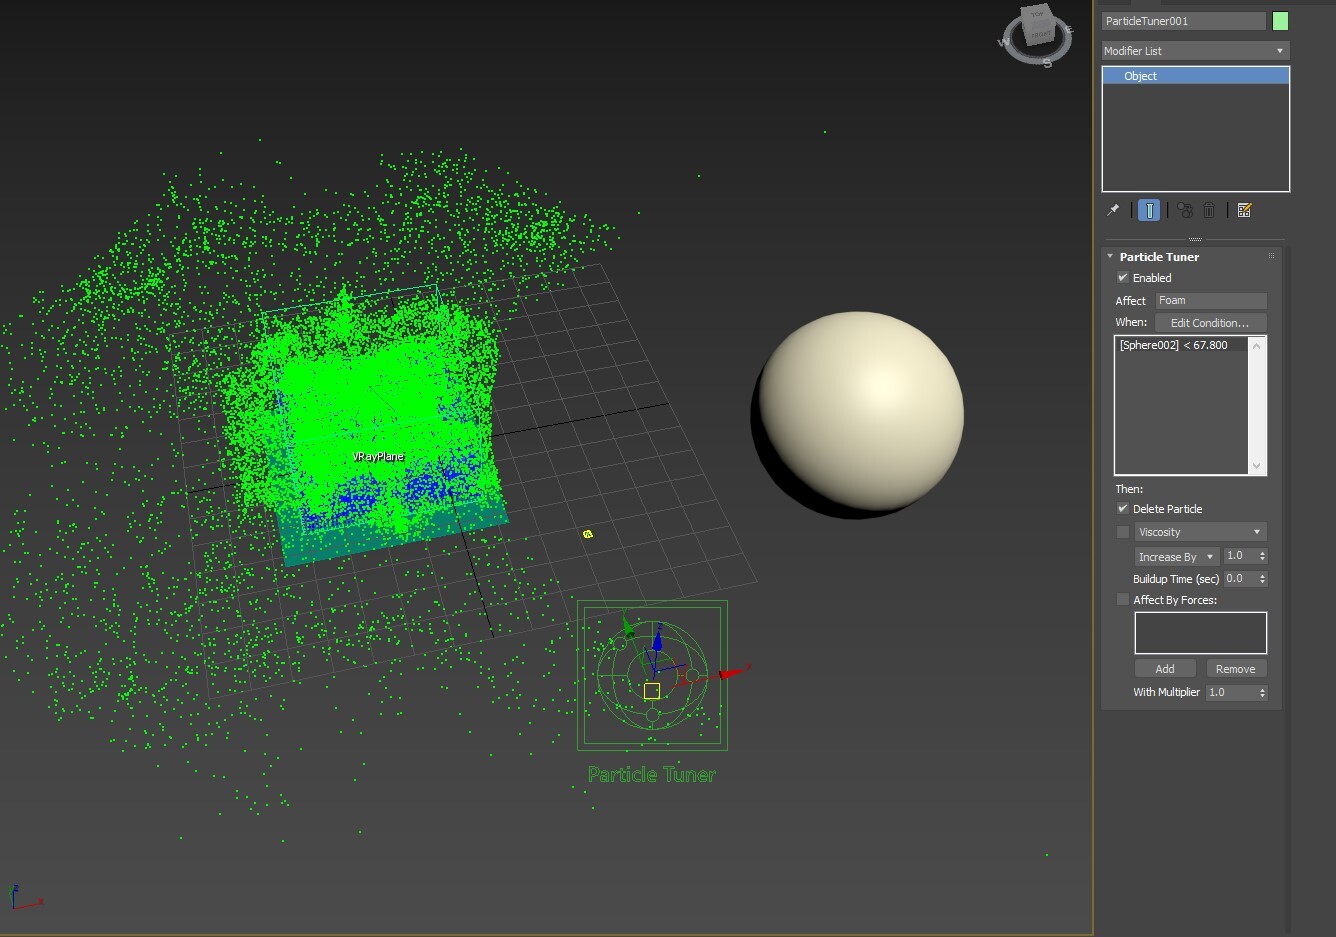Select Object in the modifier stack
The image size is (1336, 937).
pos(1195,76)
